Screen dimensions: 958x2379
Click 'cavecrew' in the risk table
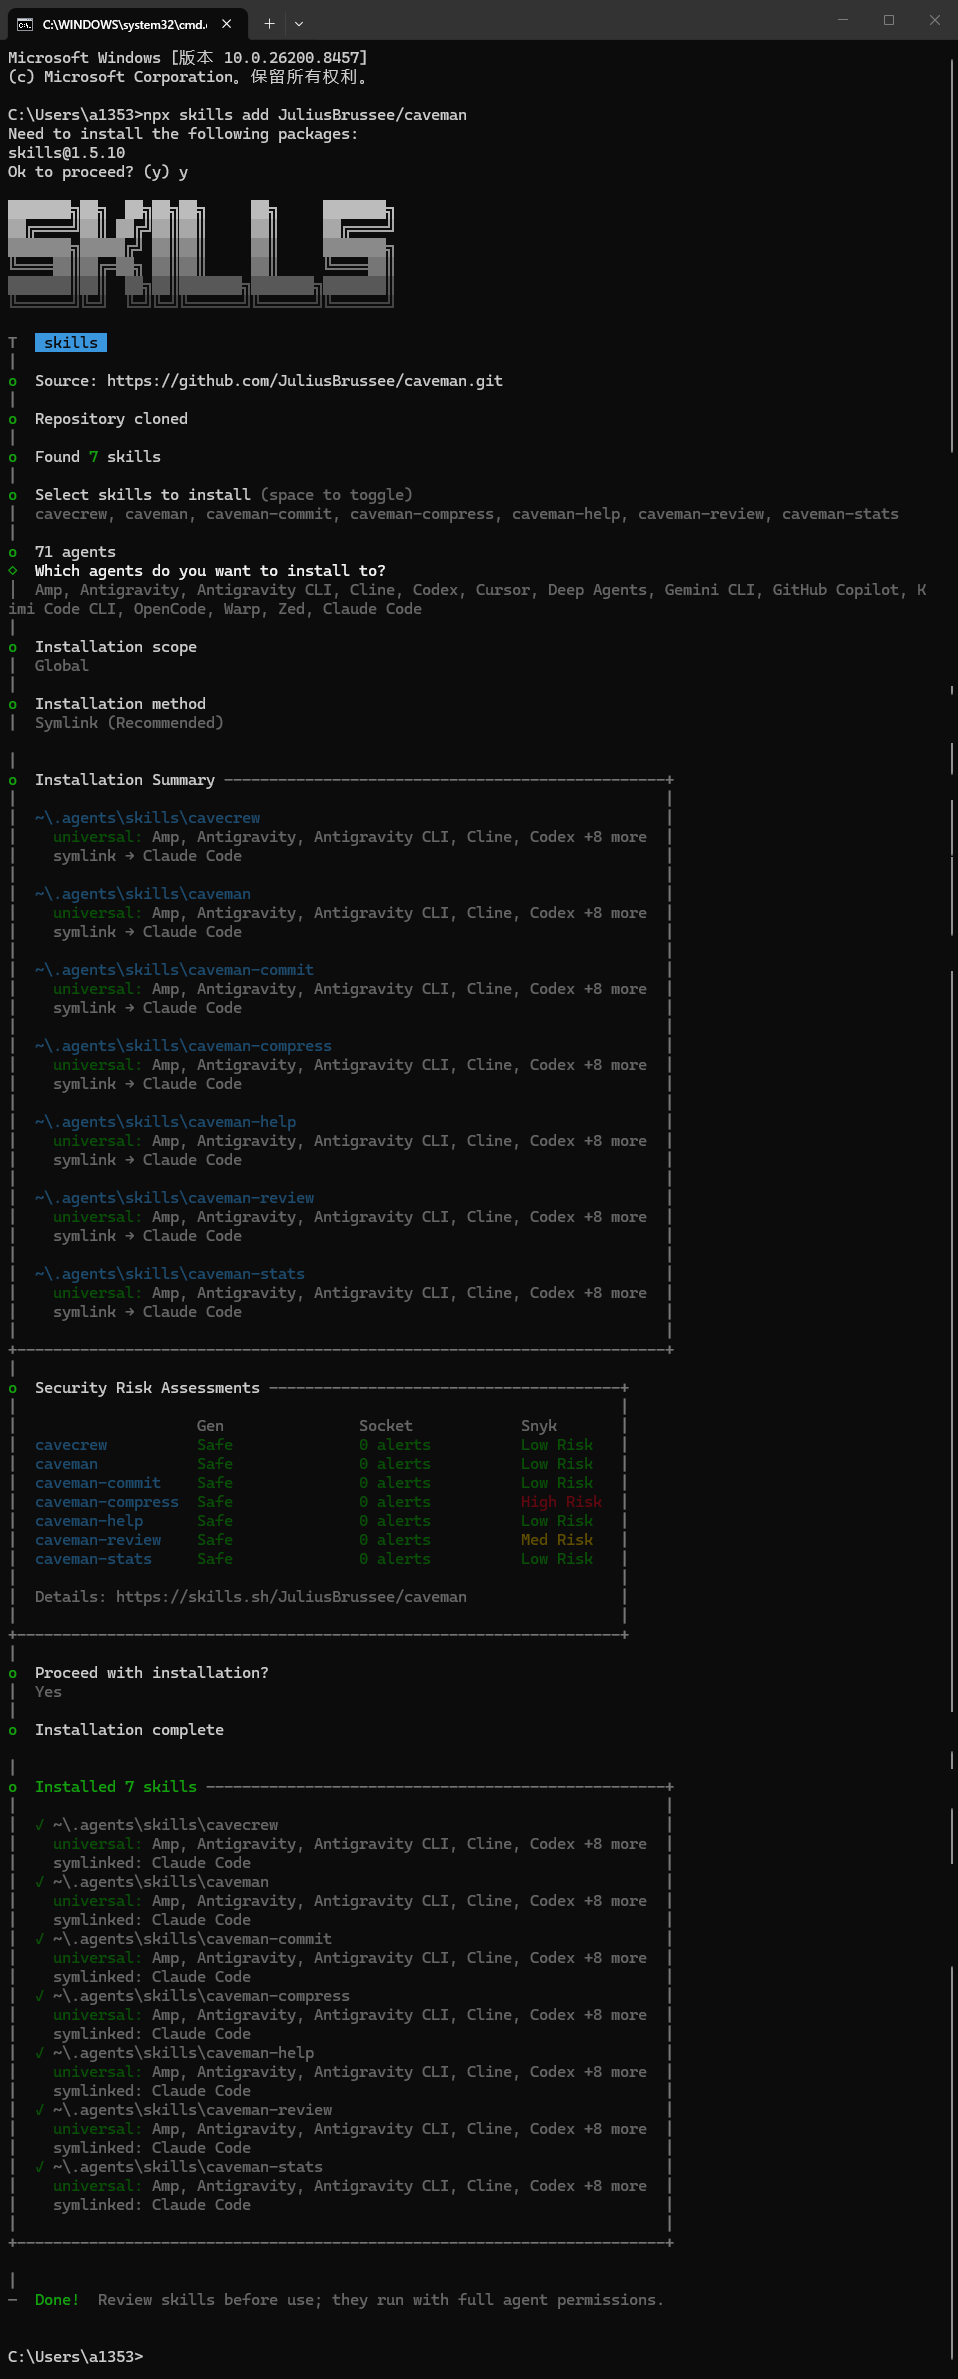[x=71, y=1445]
